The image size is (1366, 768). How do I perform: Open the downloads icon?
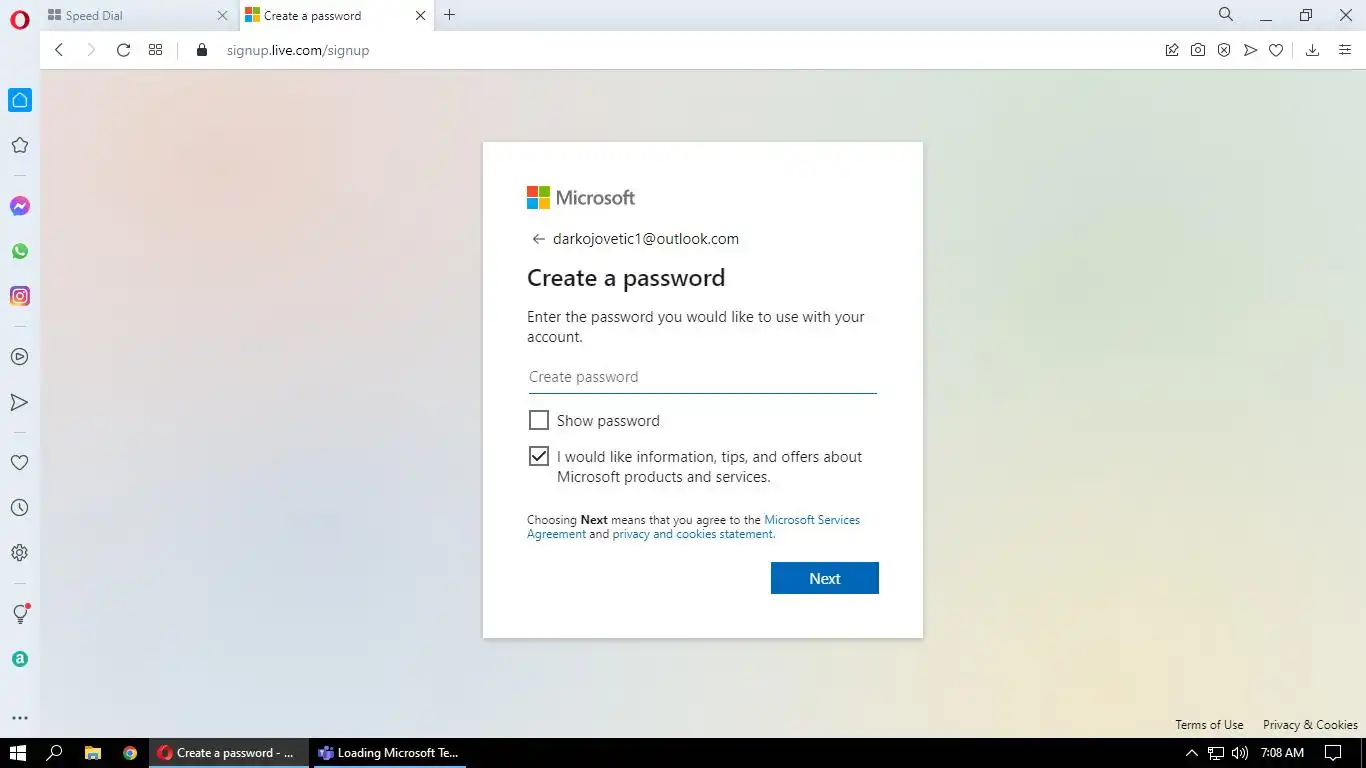tap(1313, 50)
